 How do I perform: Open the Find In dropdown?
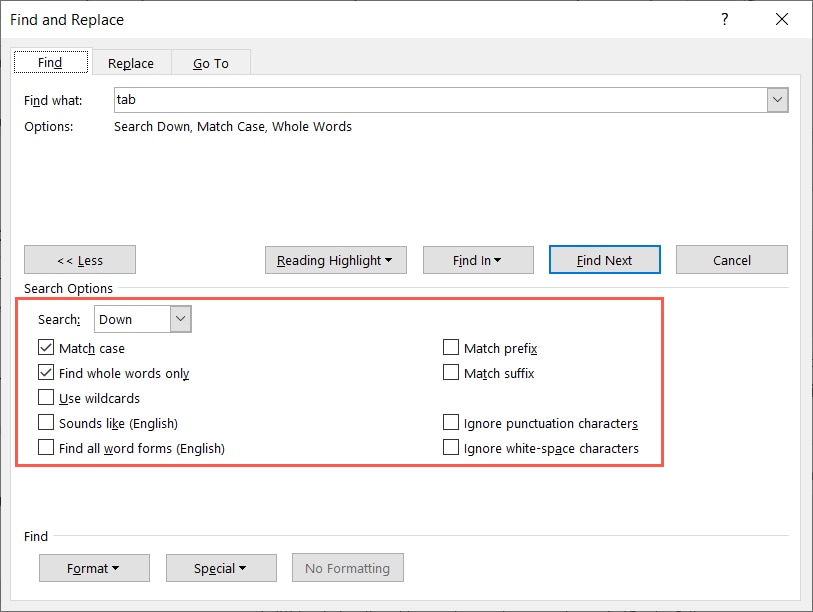[x=478, y=259]
